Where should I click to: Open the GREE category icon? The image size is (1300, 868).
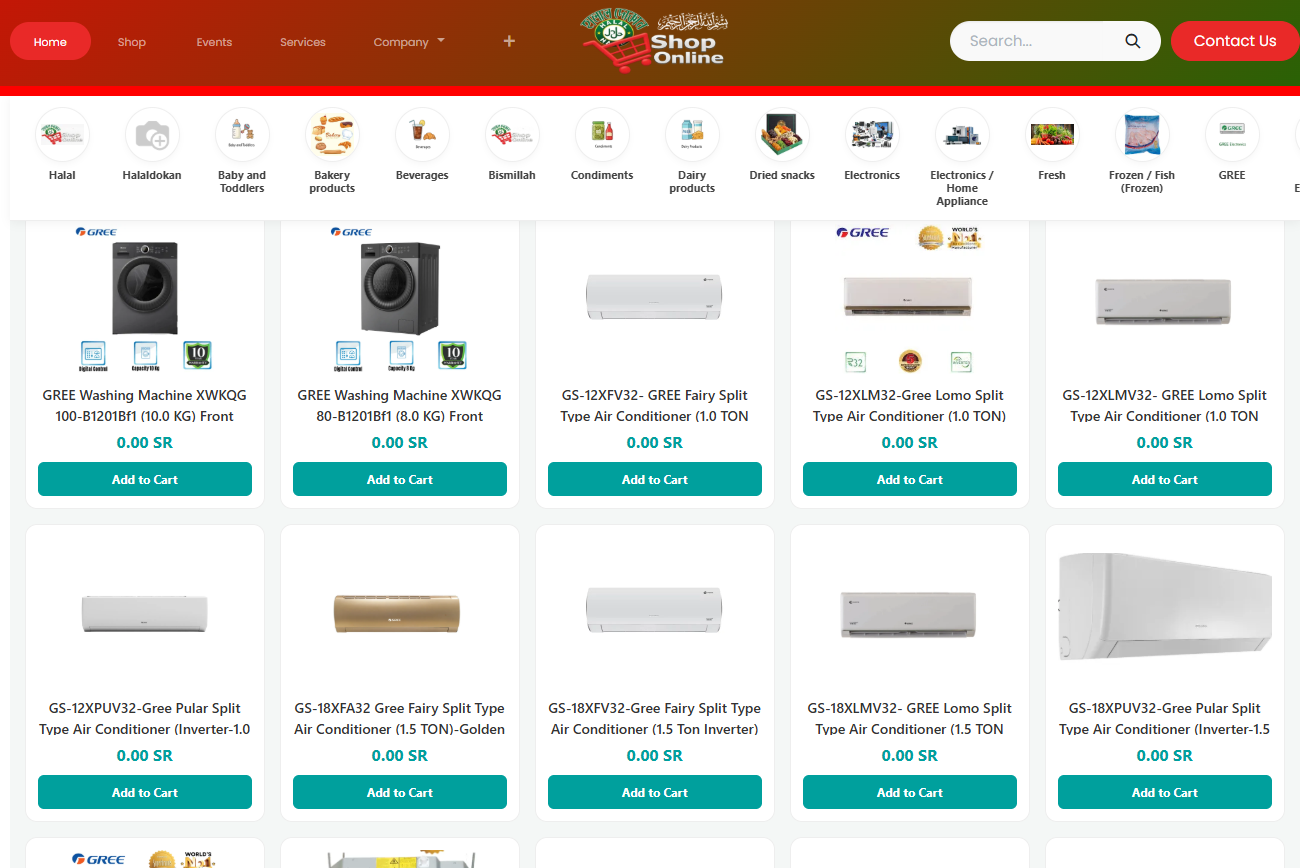click(1232, 135)
